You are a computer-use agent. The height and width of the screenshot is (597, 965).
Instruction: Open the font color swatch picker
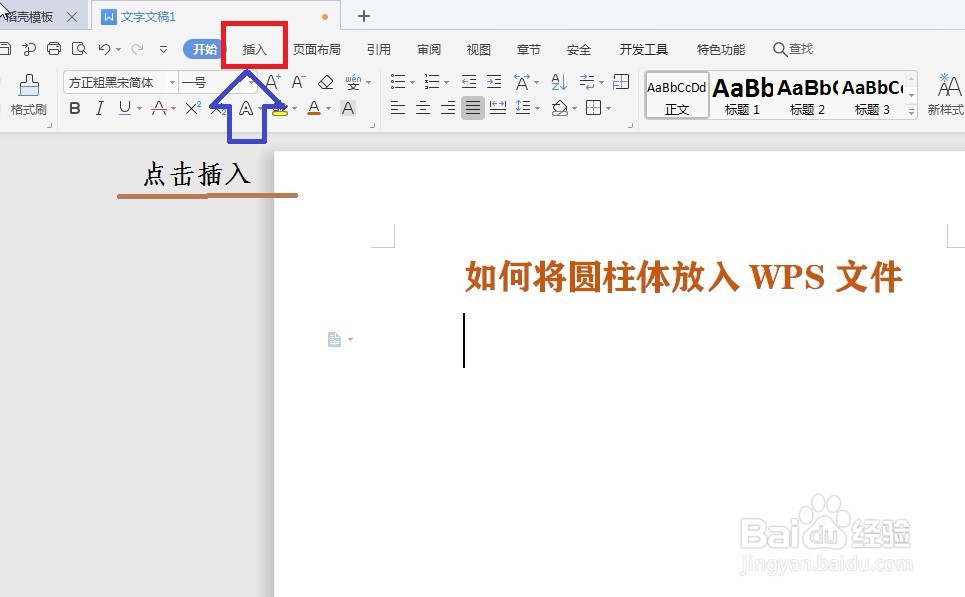pyautogui.click(x=313, y=108)
